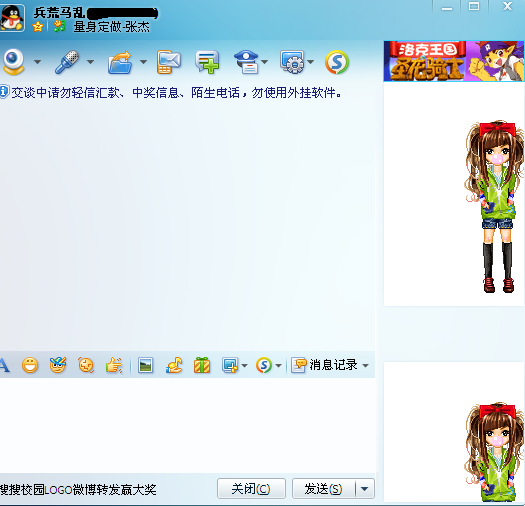
Task: Open the report/police cap icon
Action: tap(246, 62)
